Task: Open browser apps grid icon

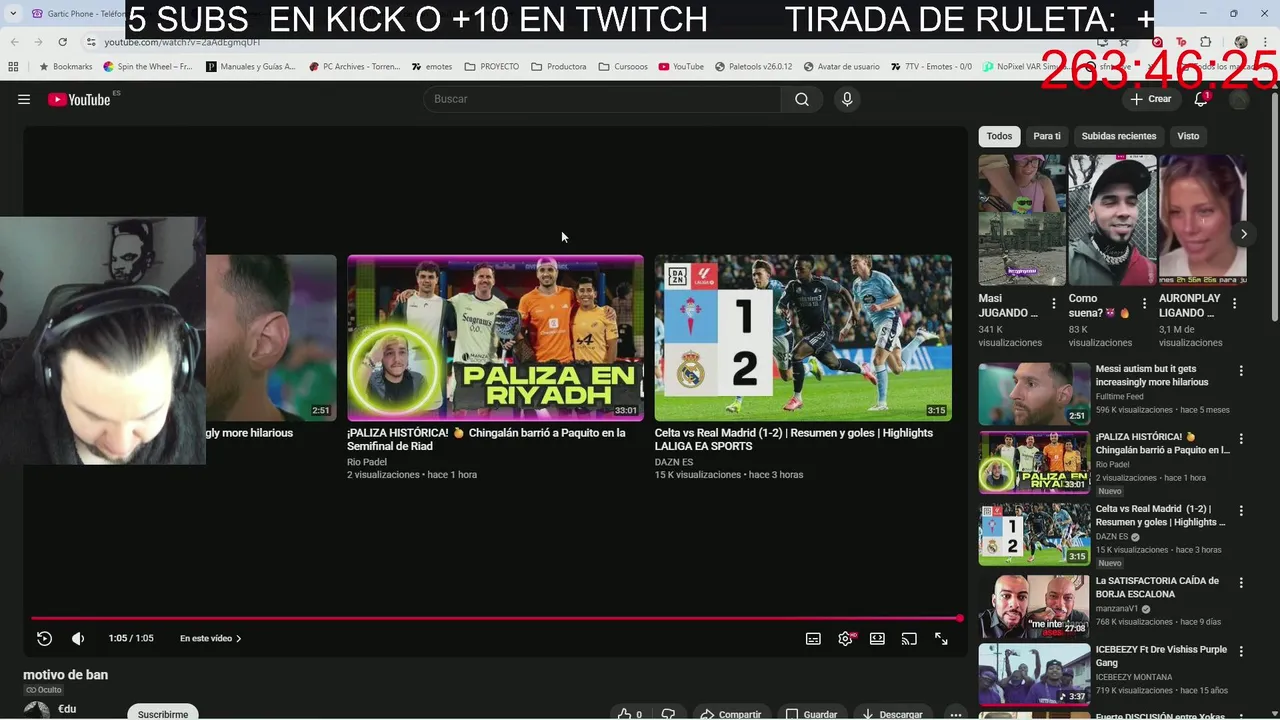Action: click(x=13, y=67)
